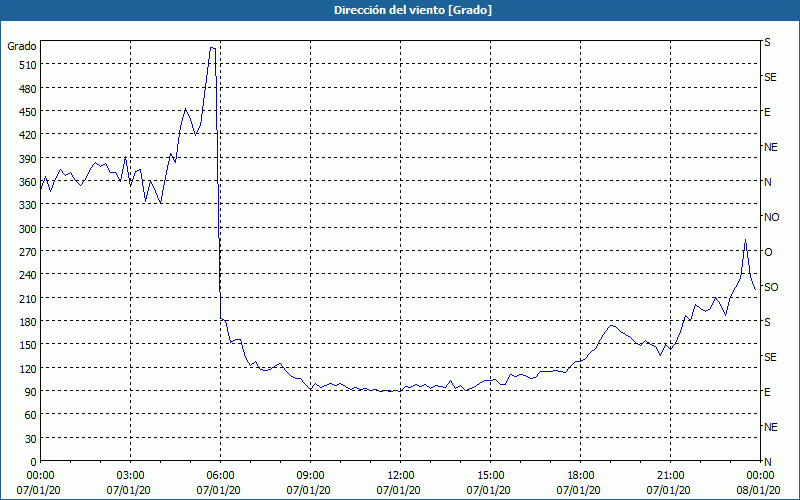Click the 30 y-axis tick label

click(x=31, y=439)
